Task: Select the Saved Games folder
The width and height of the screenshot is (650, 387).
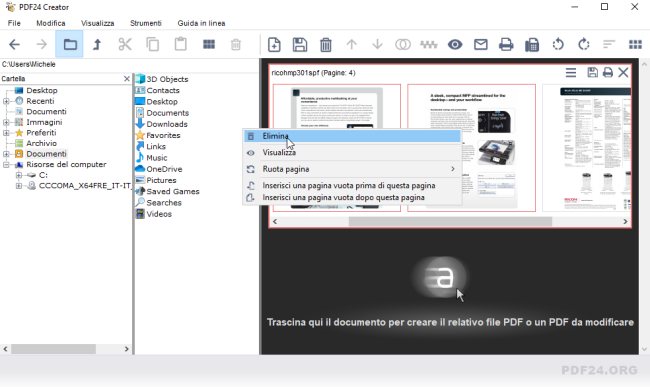Action: 167,191
